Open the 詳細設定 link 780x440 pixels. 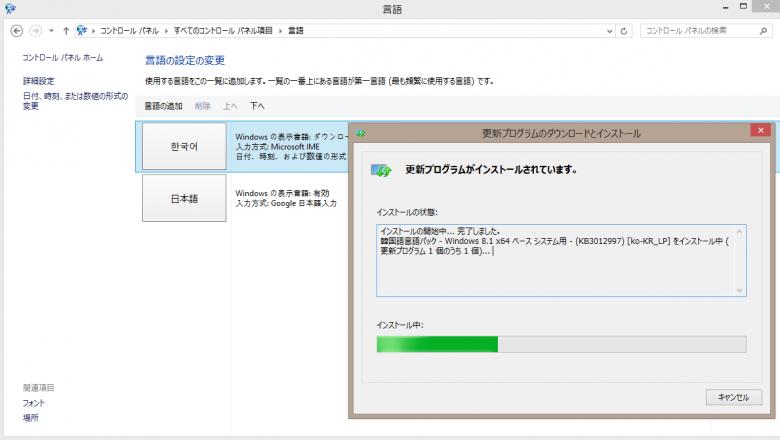[39, 81]
